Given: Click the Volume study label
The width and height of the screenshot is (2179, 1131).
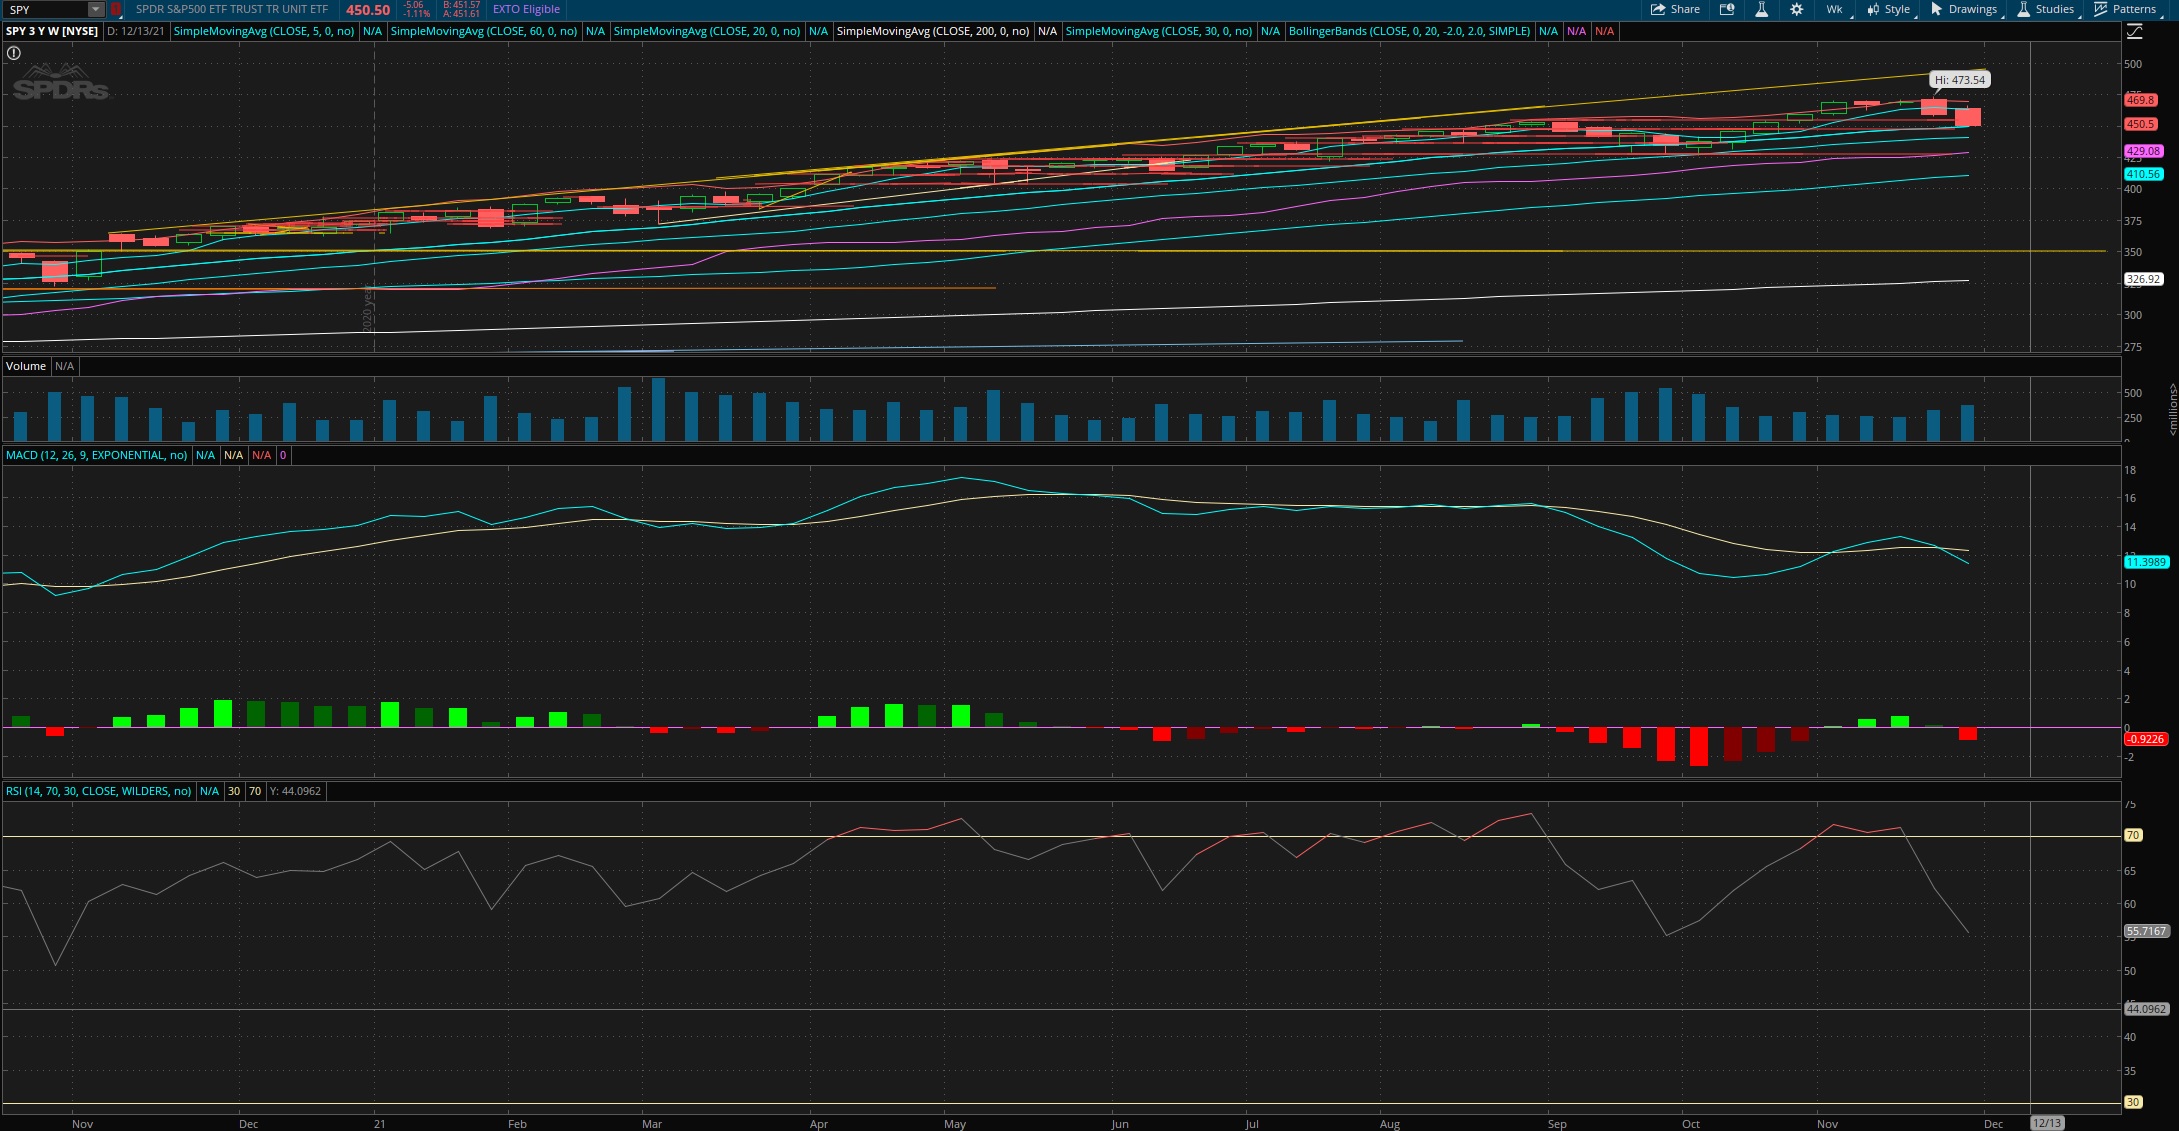Looking at the screenshot, I should click(26, 366).
